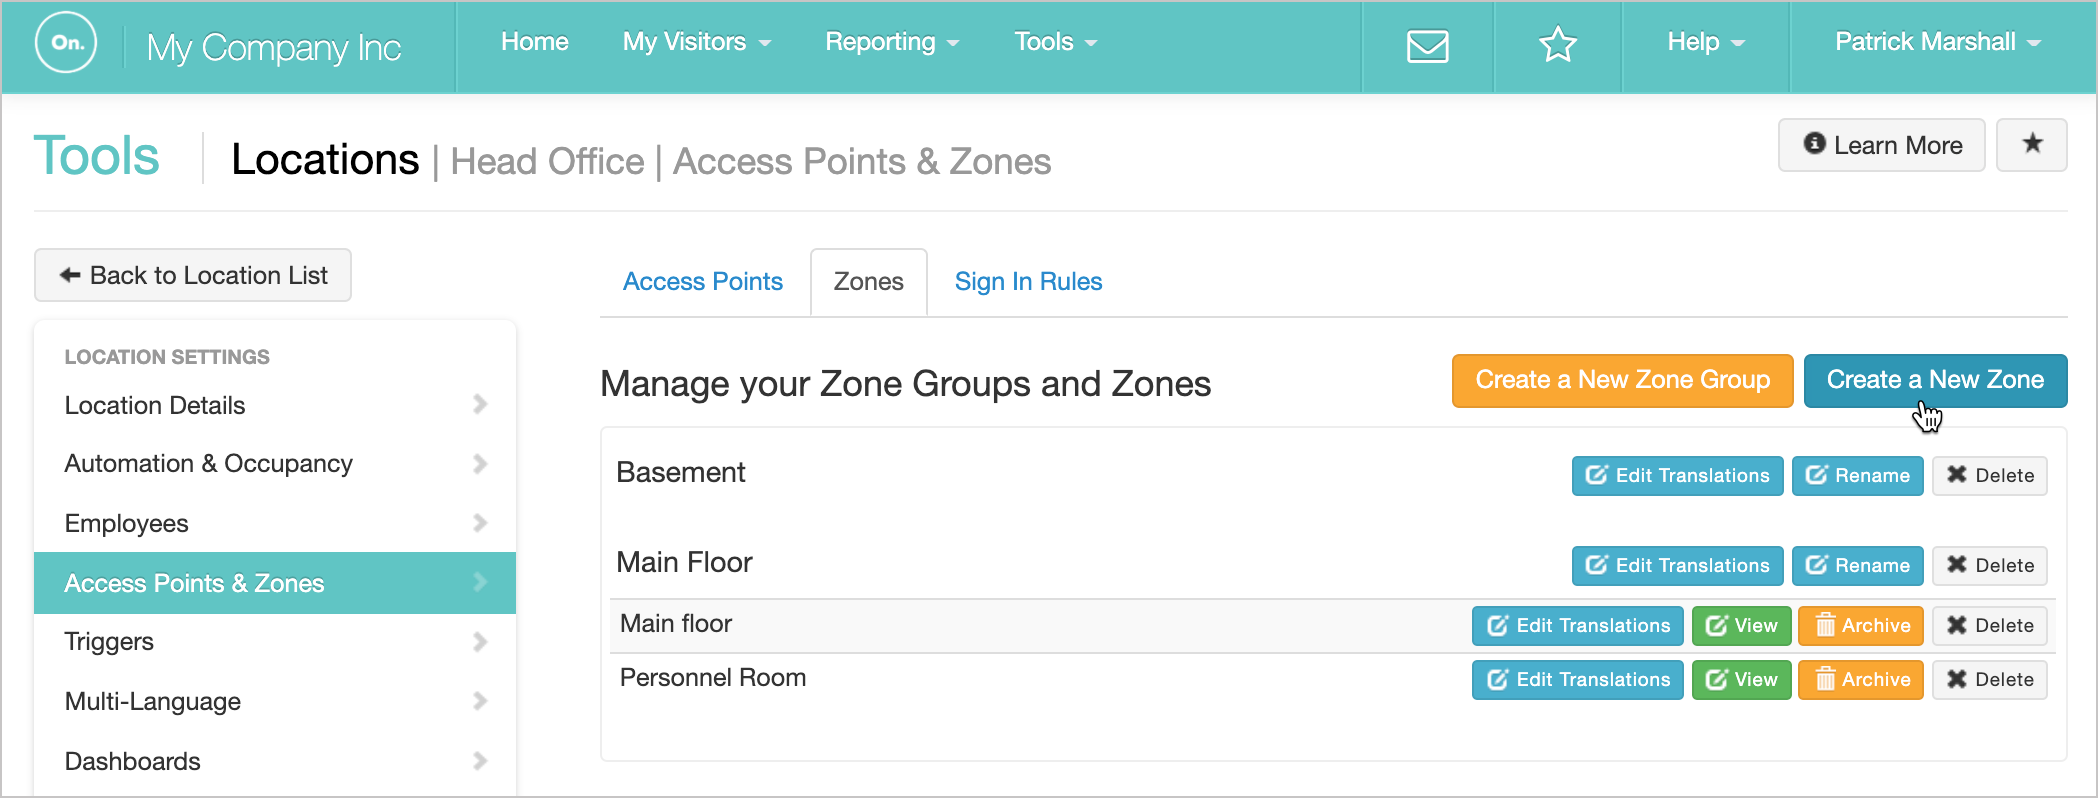Delete the Basement zone group
This screenshot has width=2098, height=798.
click(x=1989, y=476)
